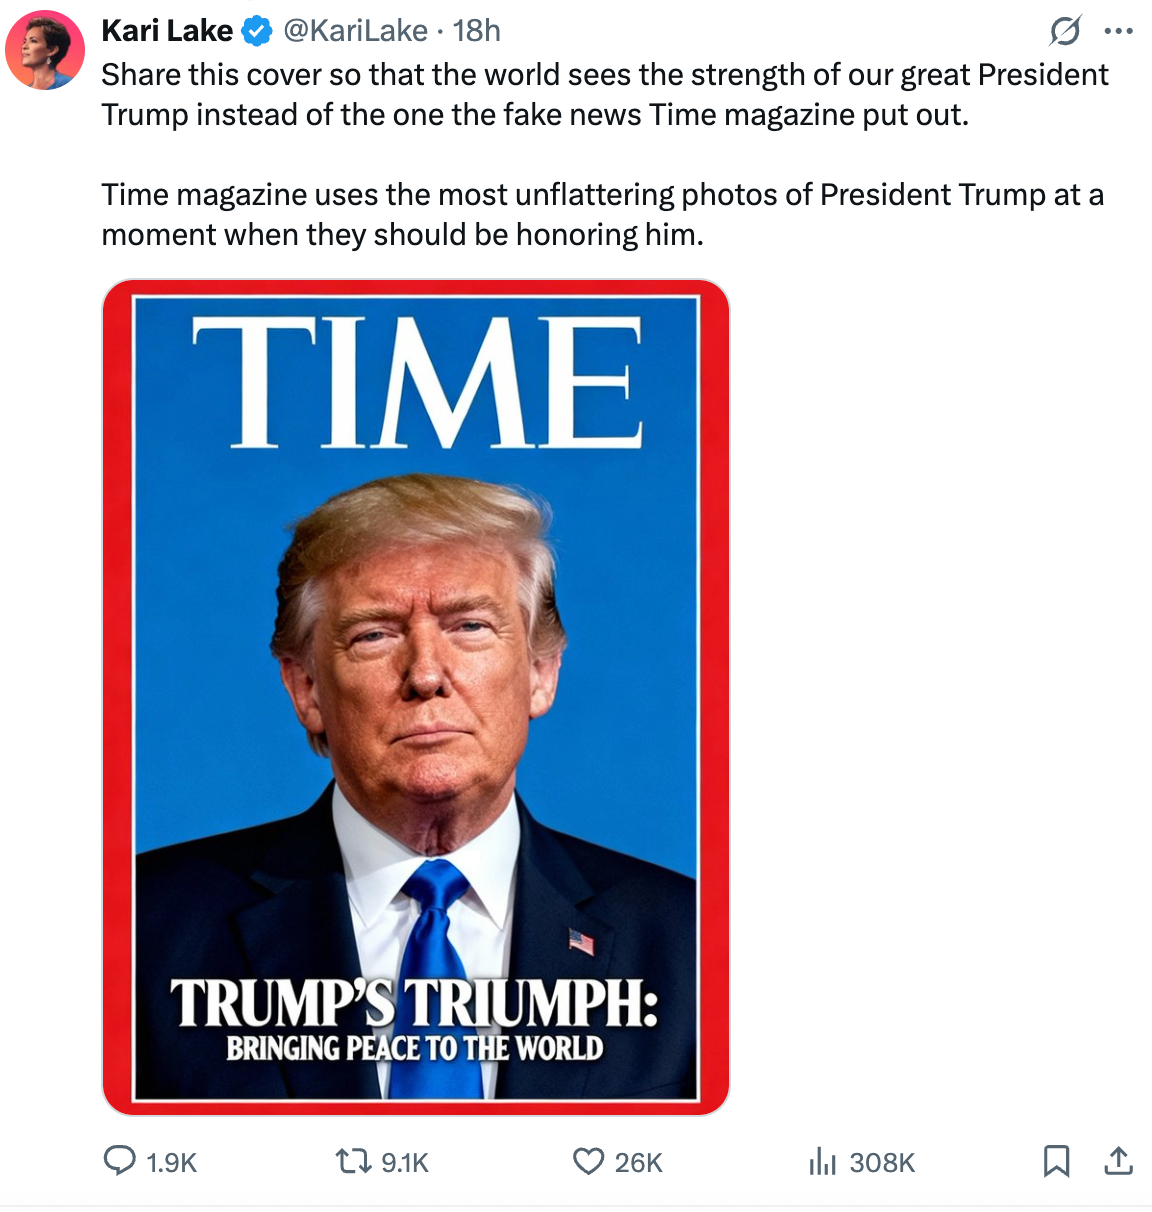Like the post with the heart icon
Viewport: 1152px width, 1212px height.
tap(588, 1161)
